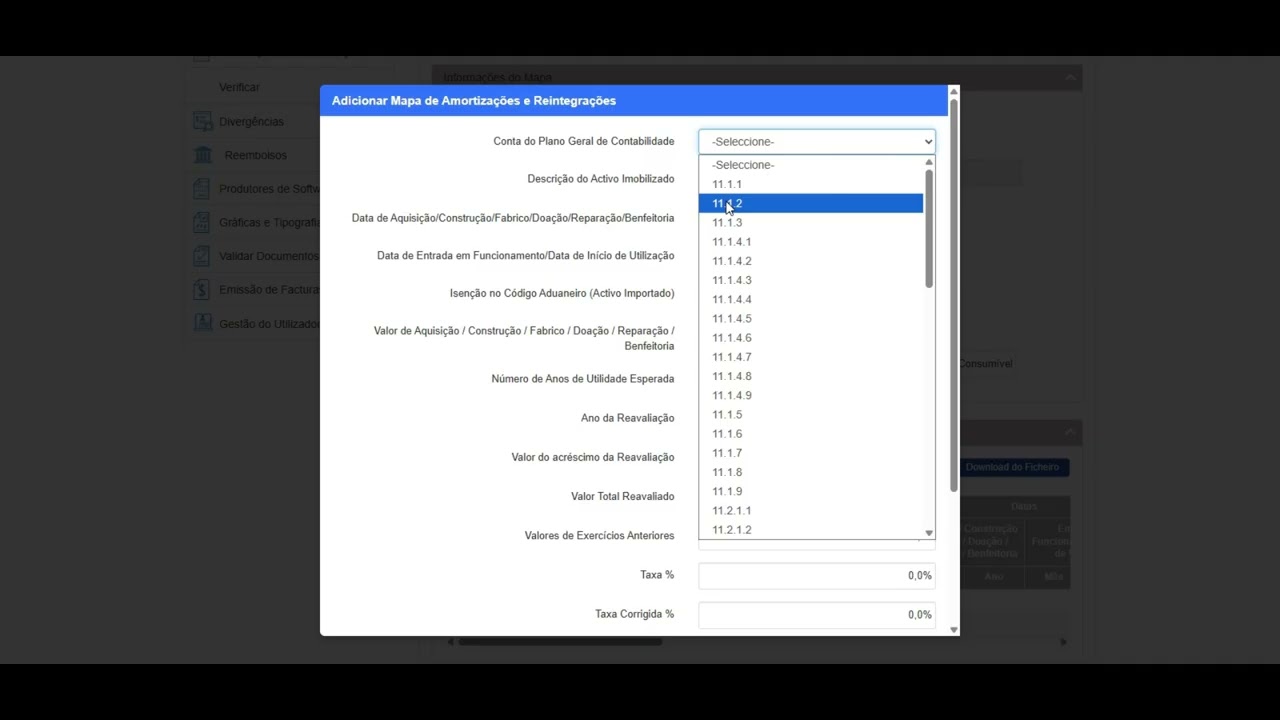Select account 11.1.4.3 option
The width and height of the screenshot is (1280, 720).
tap(810, 280)
